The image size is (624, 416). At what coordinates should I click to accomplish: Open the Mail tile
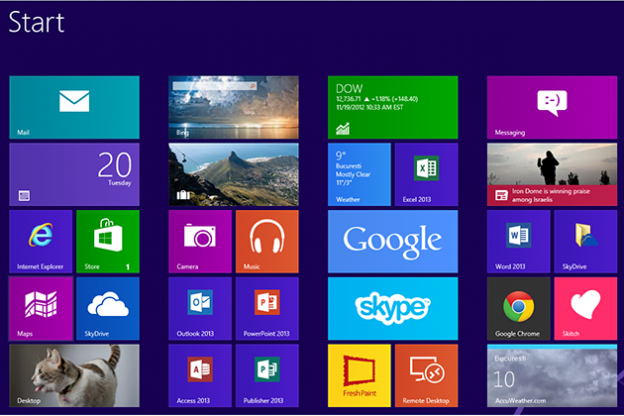74,107
